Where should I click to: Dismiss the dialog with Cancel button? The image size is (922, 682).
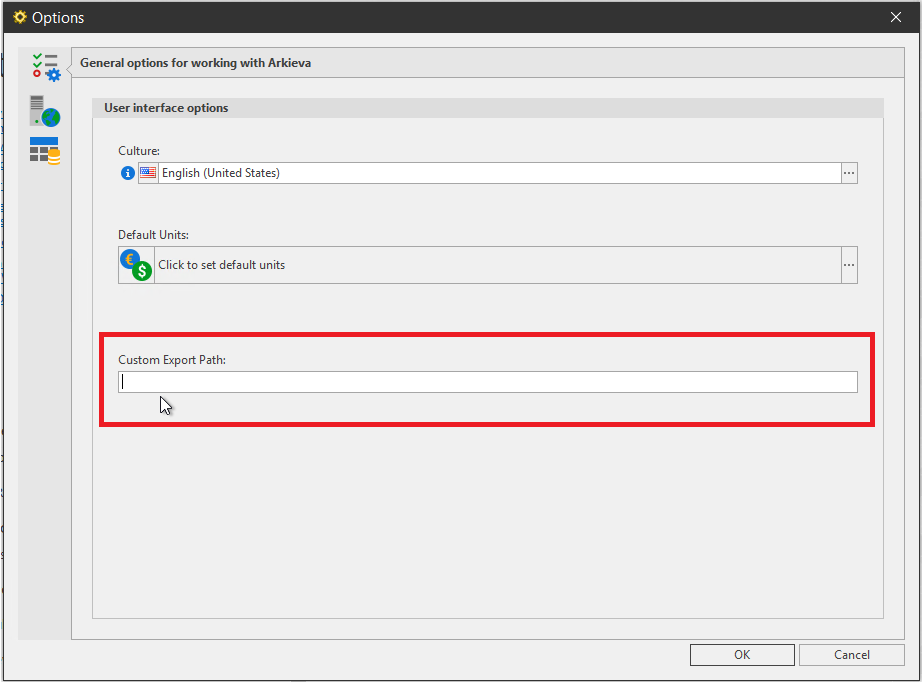tap(851, 655)
